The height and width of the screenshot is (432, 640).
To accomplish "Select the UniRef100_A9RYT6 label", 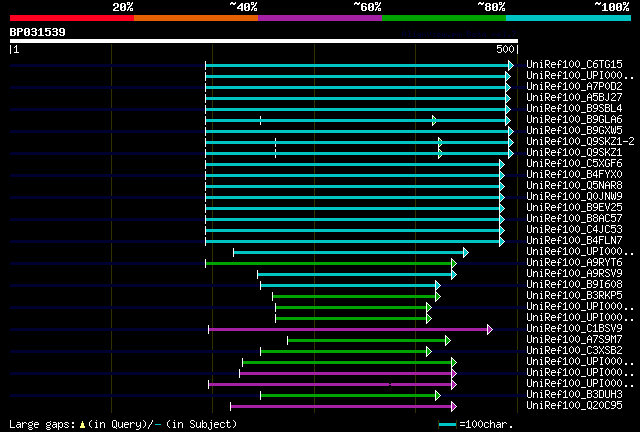I will click(574, 263).
